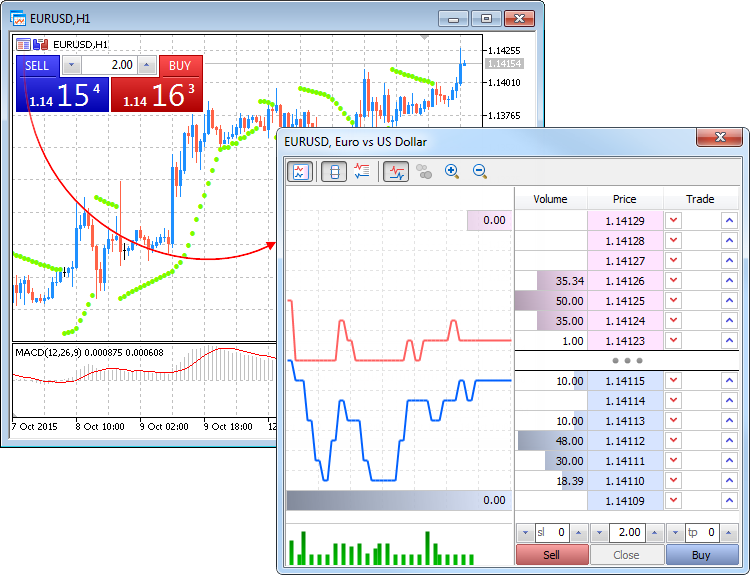Screen dimensions: 750x575
Task: Zoom out the depth of market
Action: tap(479, 171)
